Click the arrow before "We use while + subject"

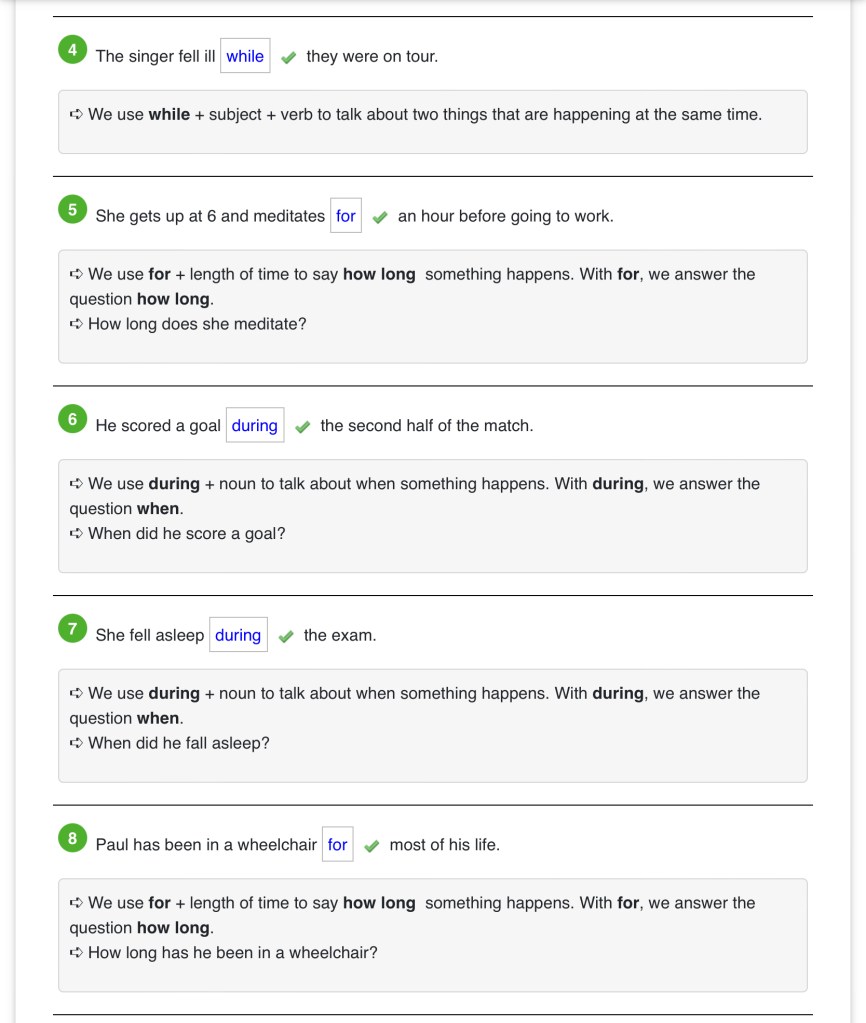[76, 115]
